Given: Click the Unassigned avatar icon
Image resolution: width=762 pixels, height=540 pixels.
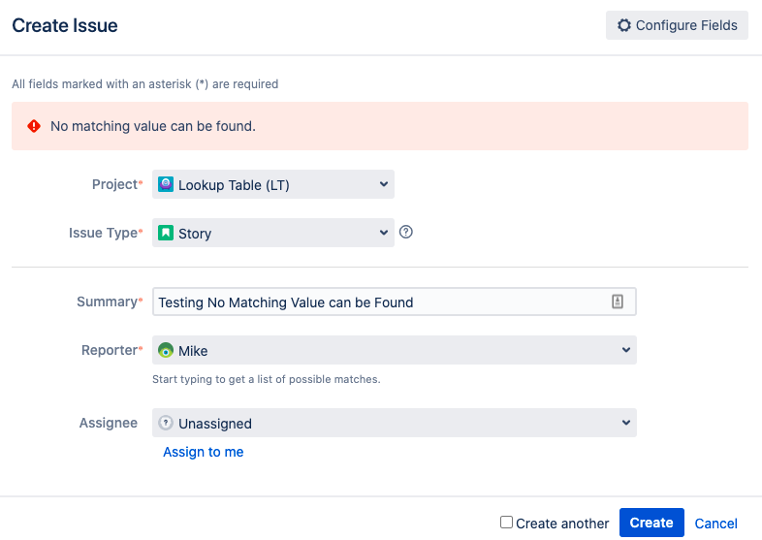Looking at the screenshot, I should coord(166,423).
